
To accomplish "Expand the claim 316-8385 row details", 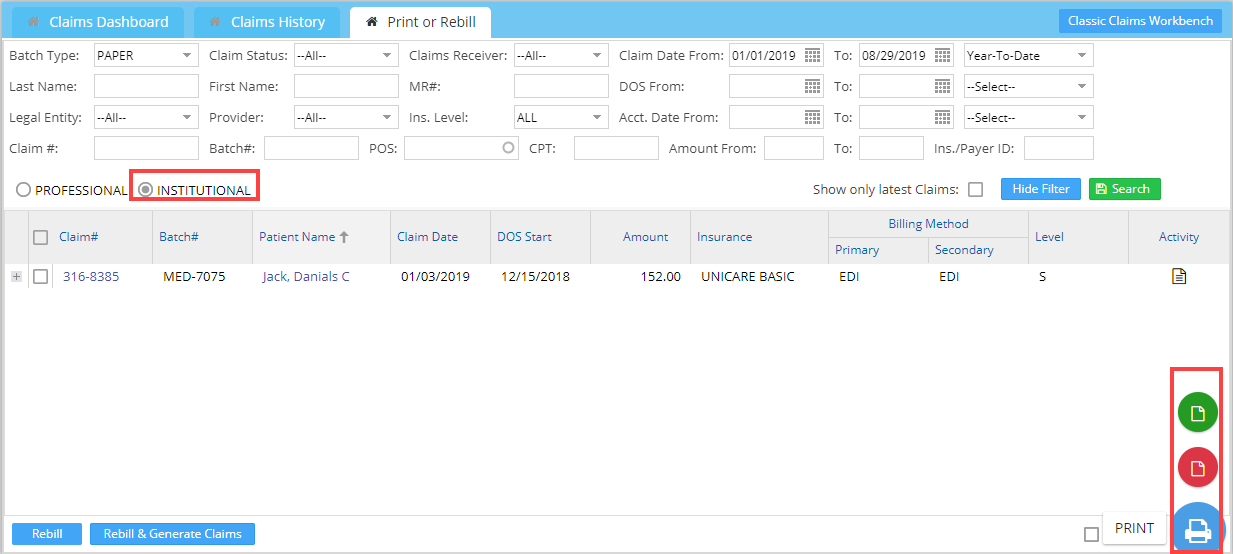I will click(16, 277).
